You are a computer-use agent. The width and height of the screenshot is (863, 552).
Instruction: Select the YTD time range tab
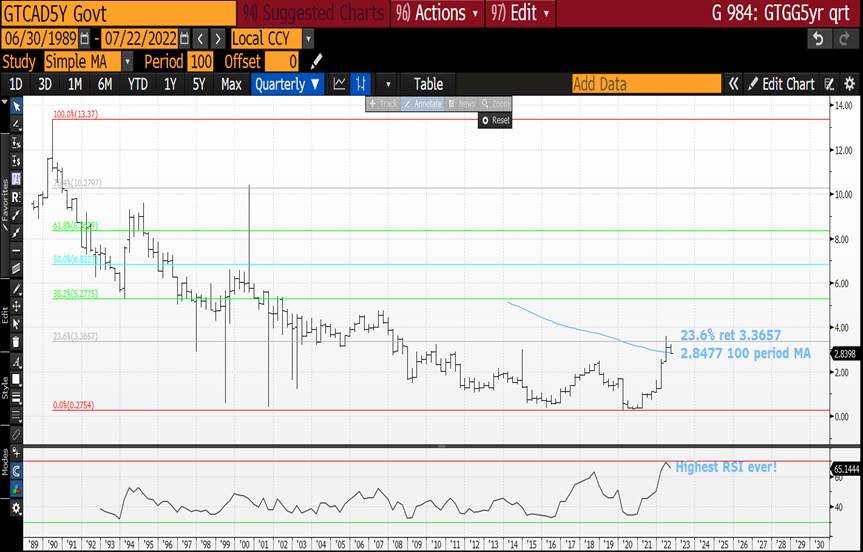[x=138, y=84]
